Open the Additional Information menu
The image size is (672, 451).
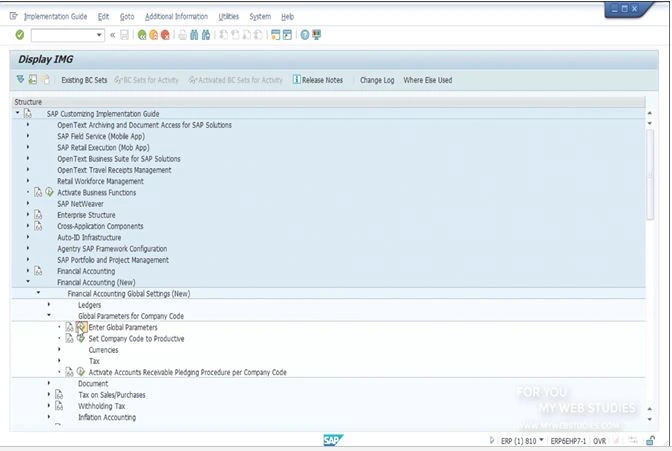[x=176, y=17]
